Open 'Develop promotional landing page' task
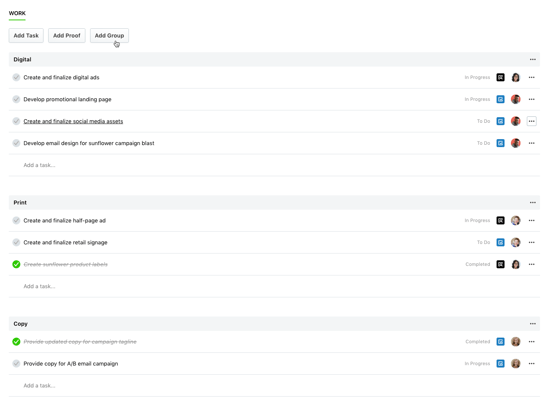The width and height of the screenshot is (550, 405). point(67,99)
